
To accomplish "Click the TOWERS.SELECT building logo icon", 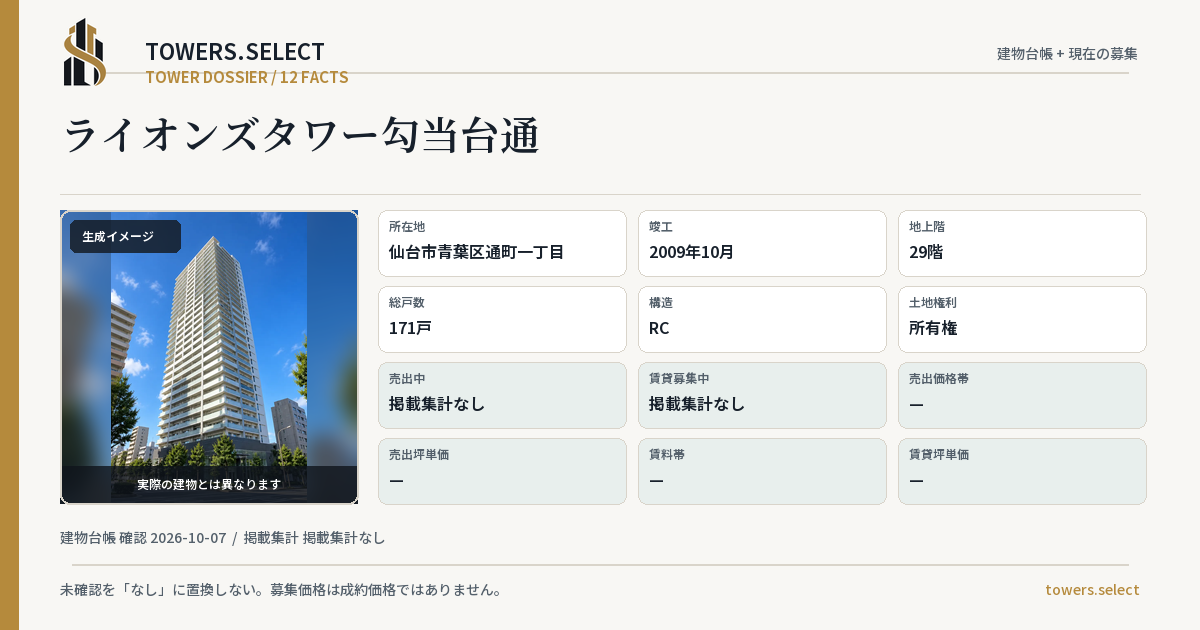I will 85,52.
